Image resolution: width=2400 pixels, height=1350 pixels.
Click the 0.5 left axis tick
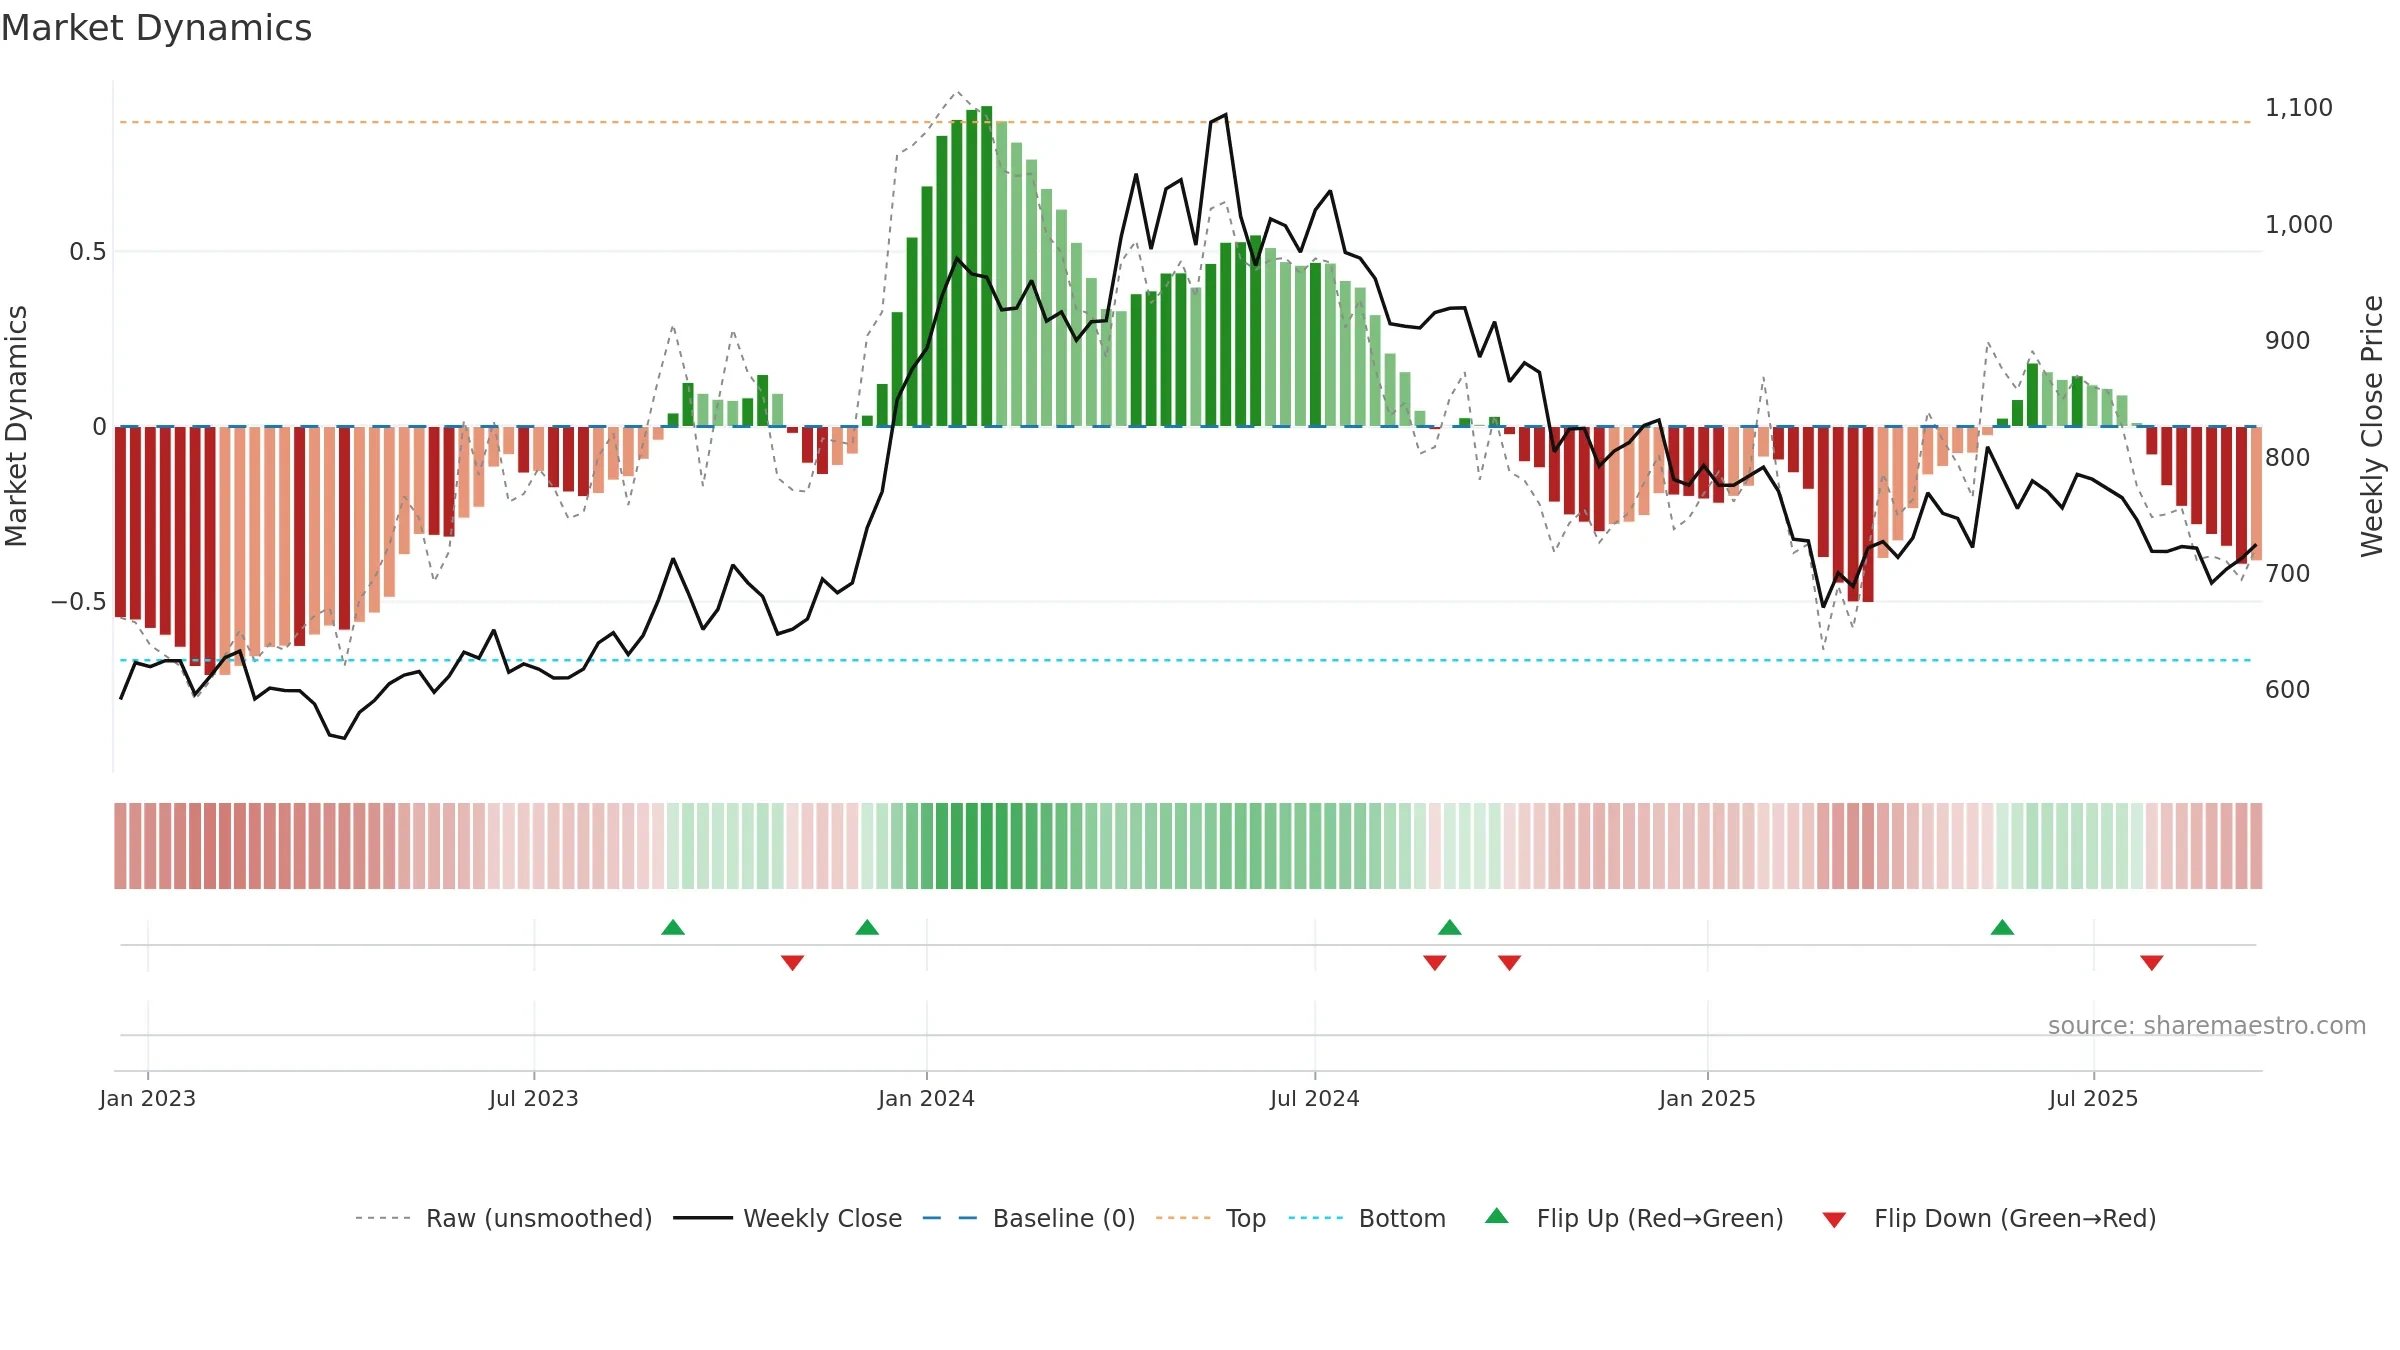[88, 252]
